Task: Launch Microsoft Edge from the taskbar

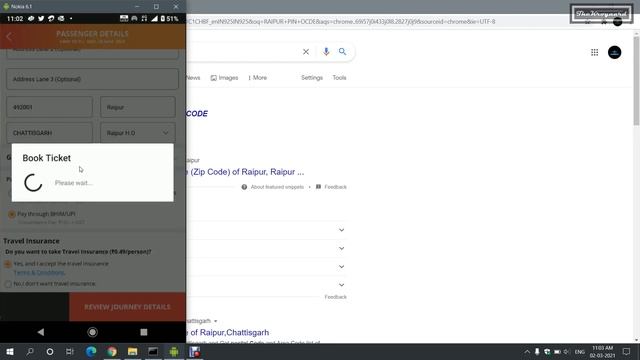Action: (91, 351)
